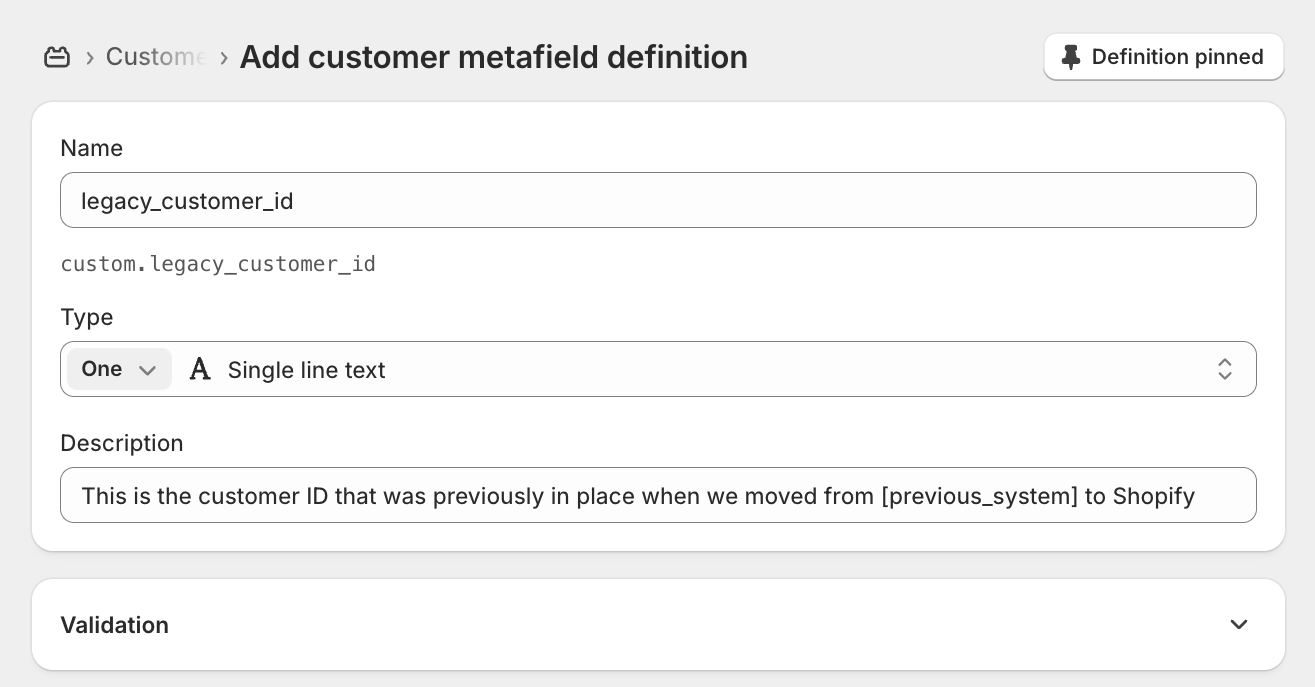Click the small chevron next to One
The width and height of the screenshot is (1315, 687).
point(147,370)
